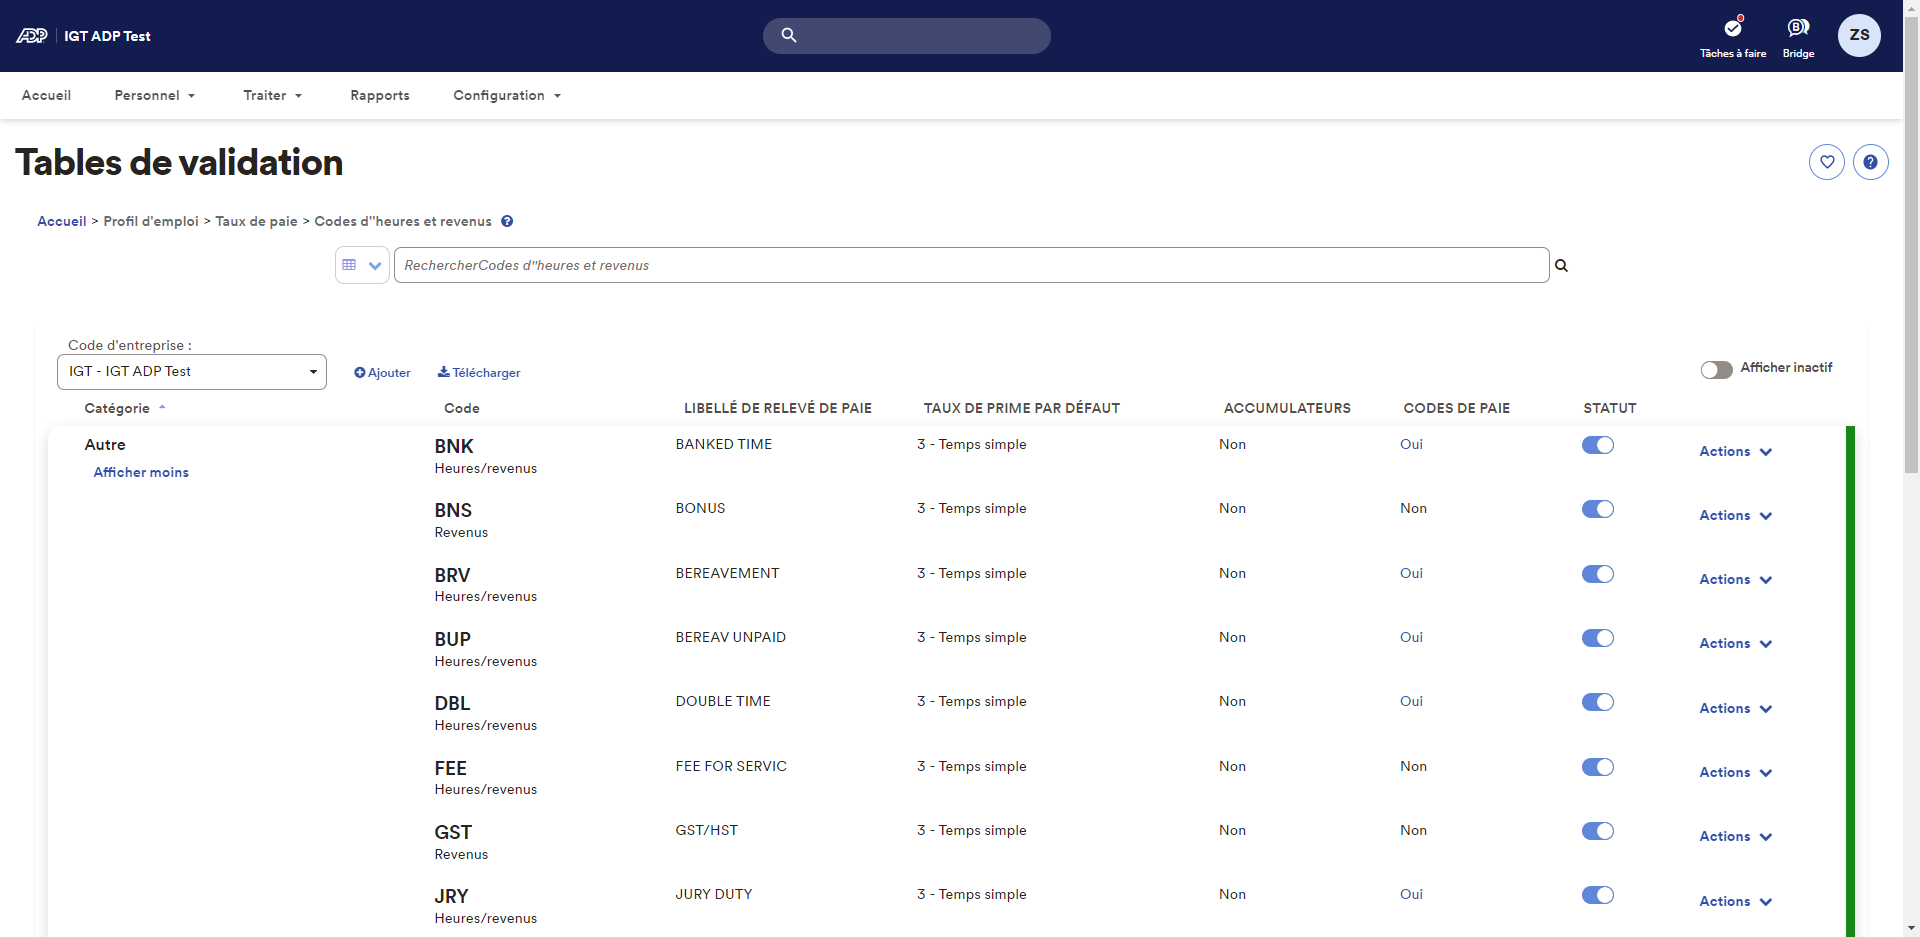This screenshot has height=937, width=1920.
Task: Turn off the GST status toggle
Action: coord(1597,832)
